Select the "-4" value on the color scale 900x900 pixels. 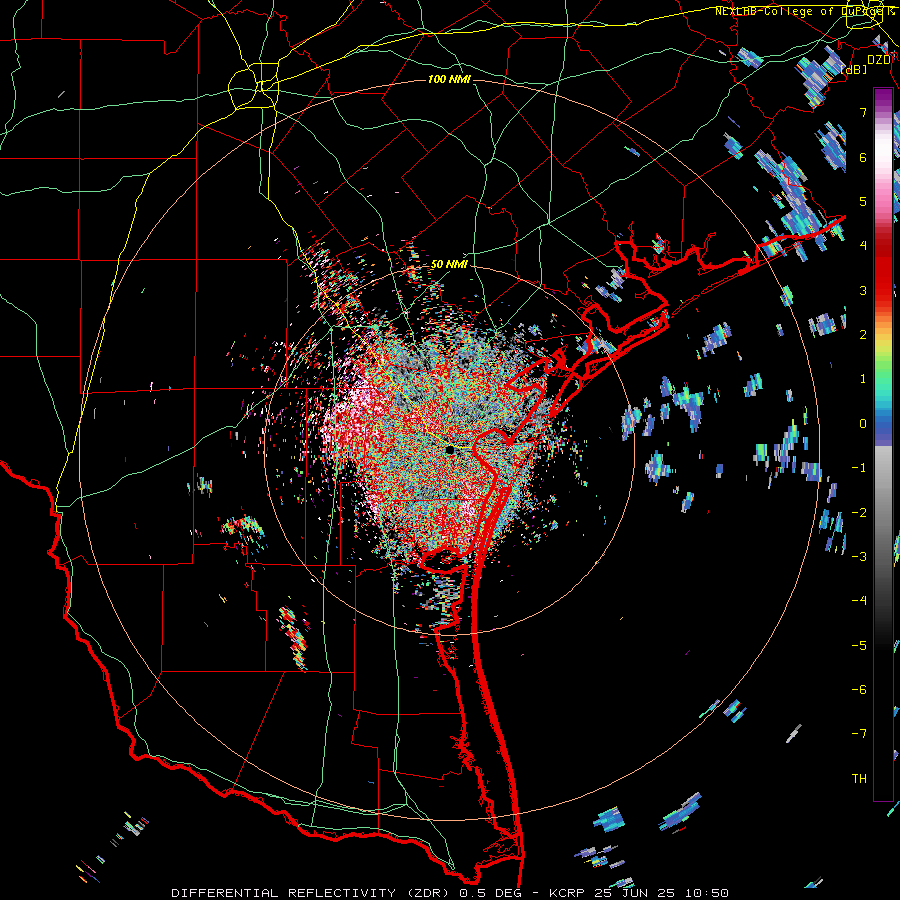859,601
